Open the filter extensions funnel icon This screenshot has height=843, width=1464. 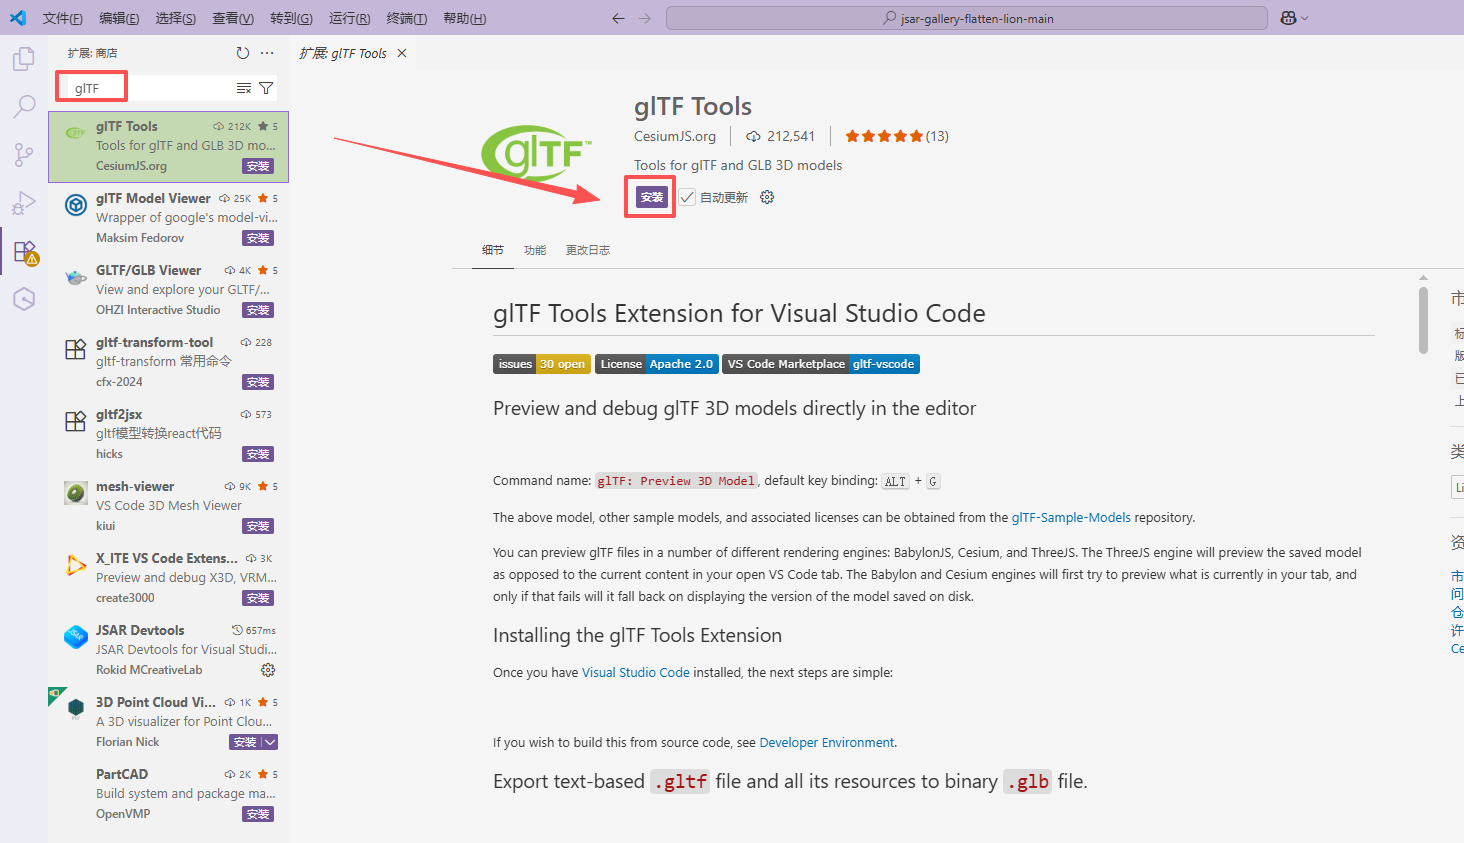[x=266, y=89]
